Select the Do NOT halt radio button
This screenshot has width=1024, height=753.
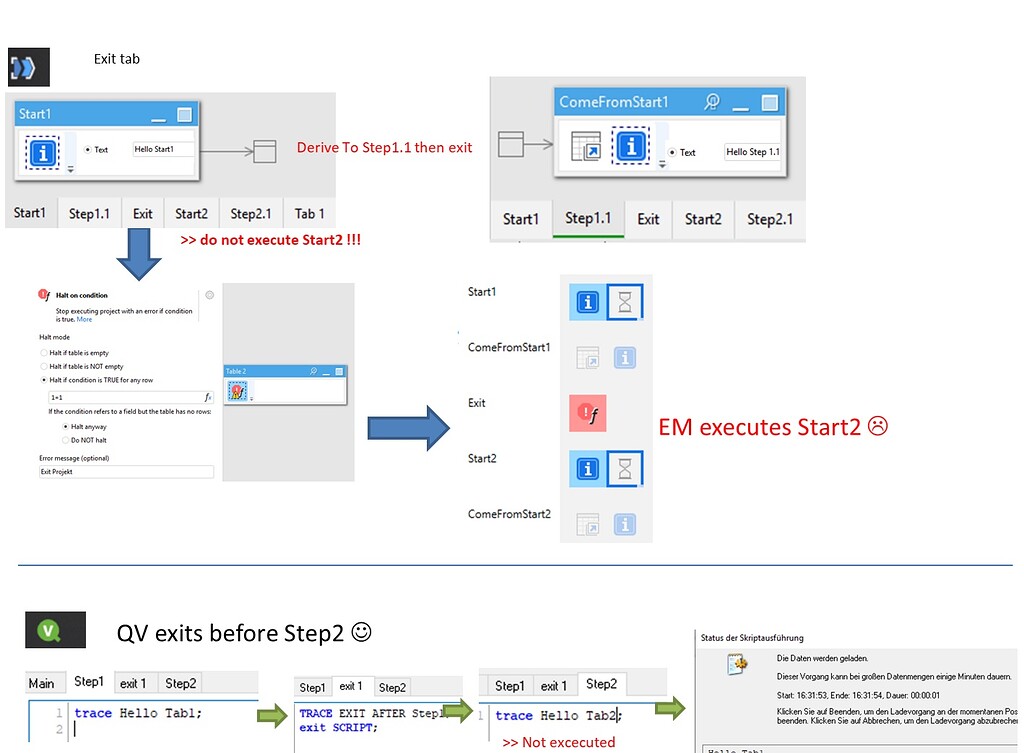[x=65, y=440]
